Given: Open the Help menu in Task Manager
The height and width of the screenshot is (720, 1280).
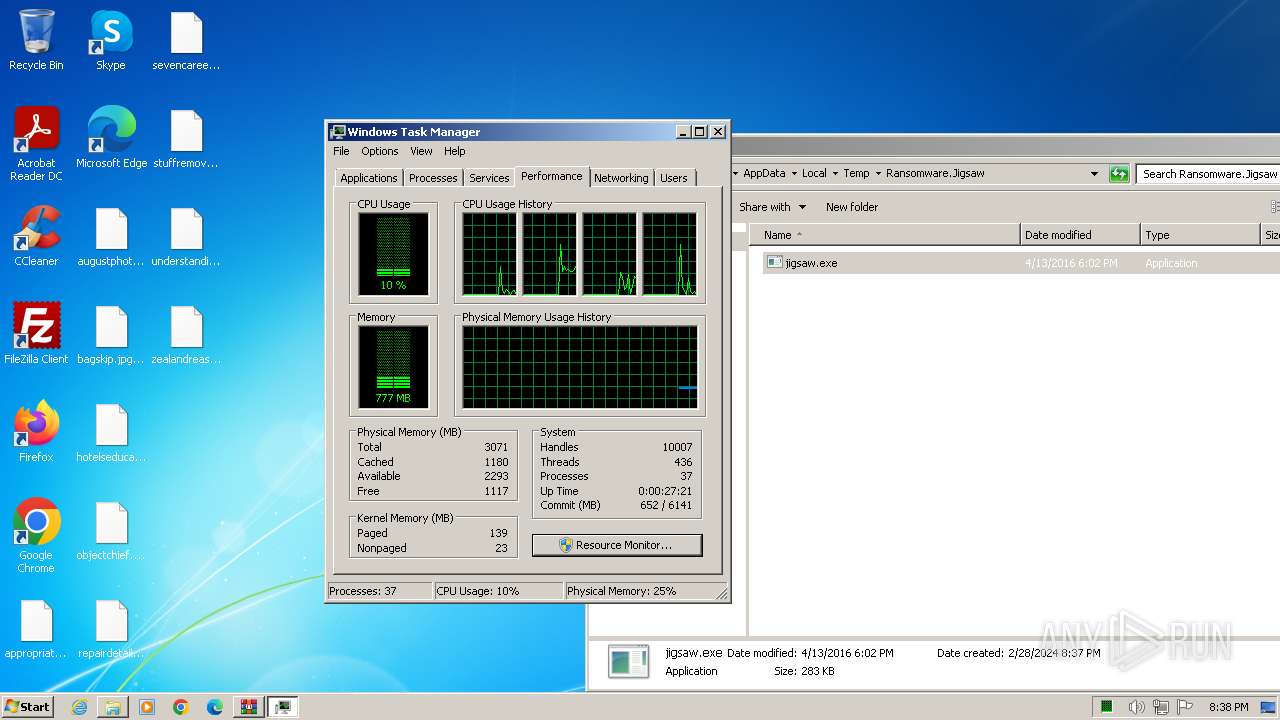Looking at the screenshot, I should (455, 151).
